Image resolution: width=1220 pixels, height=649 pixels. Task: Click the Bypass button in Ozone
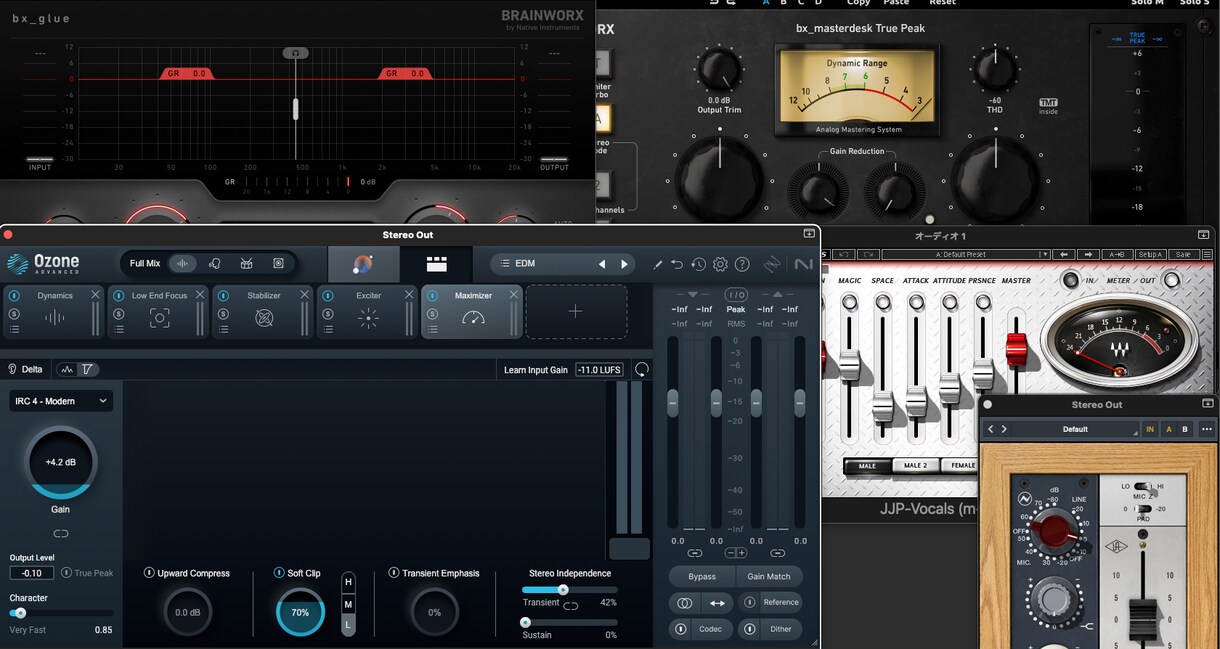[x=702, y=576]
